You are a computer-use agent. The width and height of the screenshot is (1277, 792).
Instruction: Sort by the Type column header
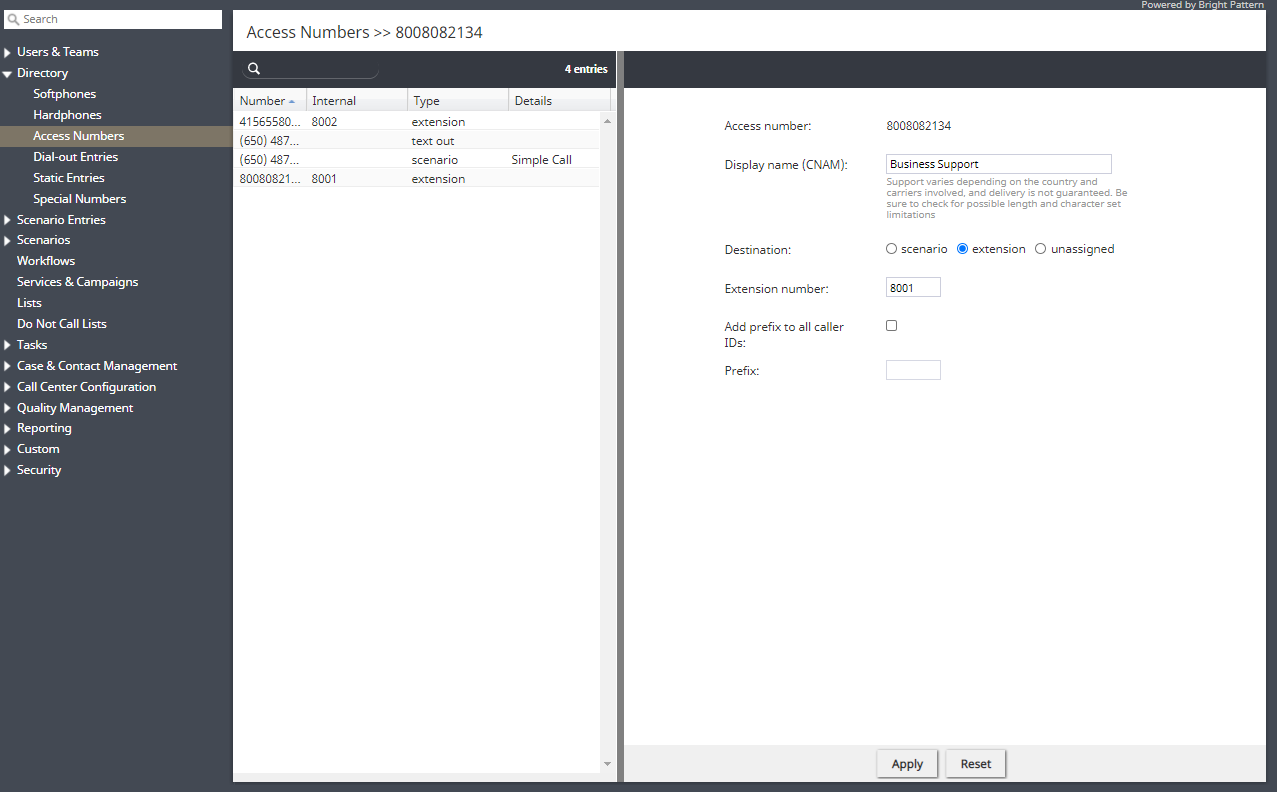tap(459, 101)
